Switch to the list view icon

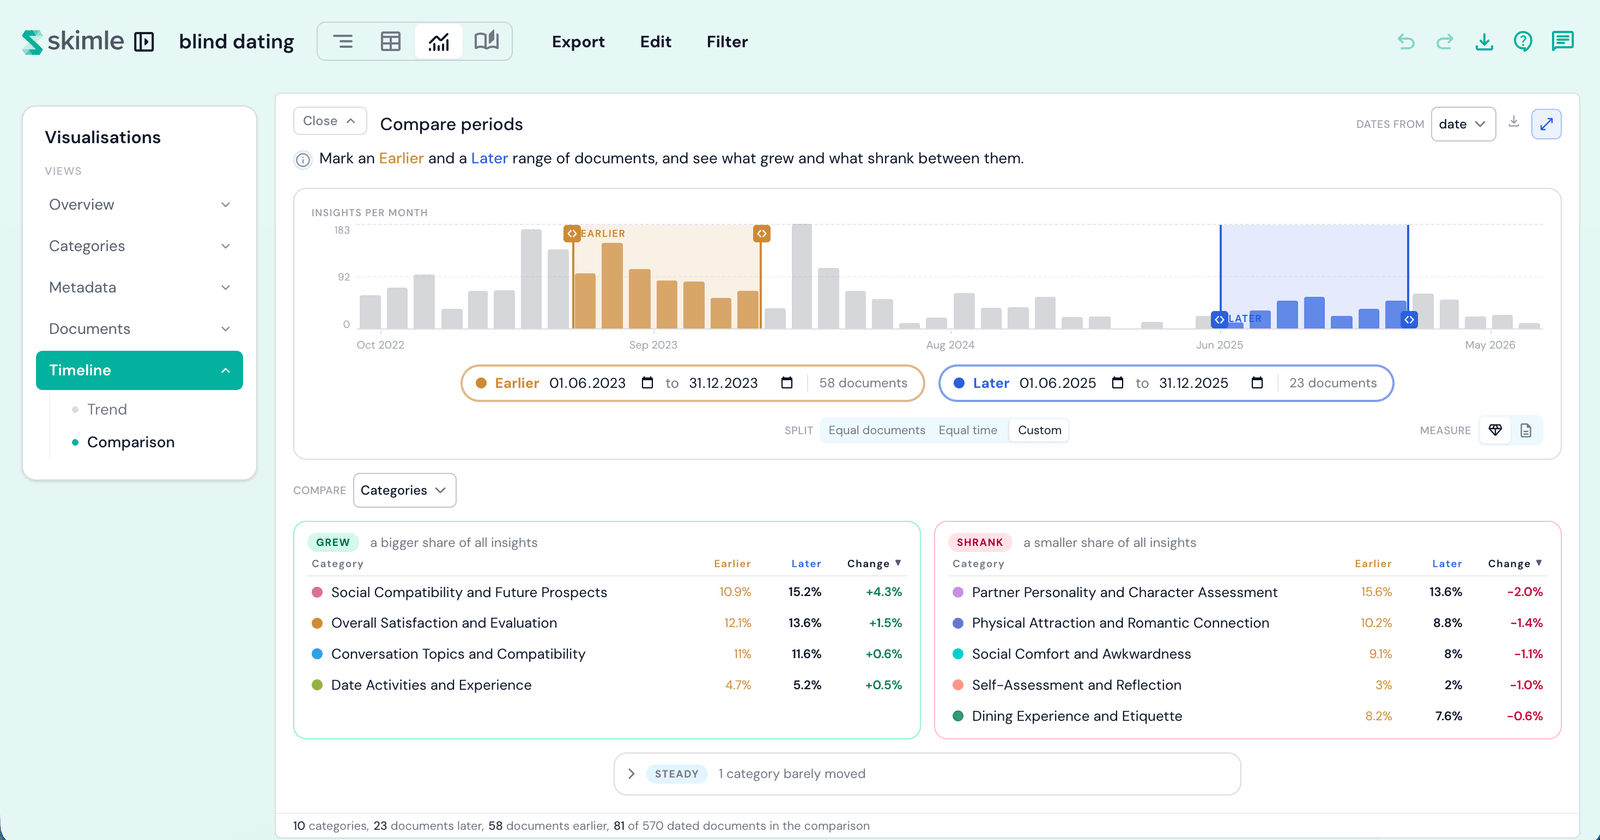click(343, 42)
